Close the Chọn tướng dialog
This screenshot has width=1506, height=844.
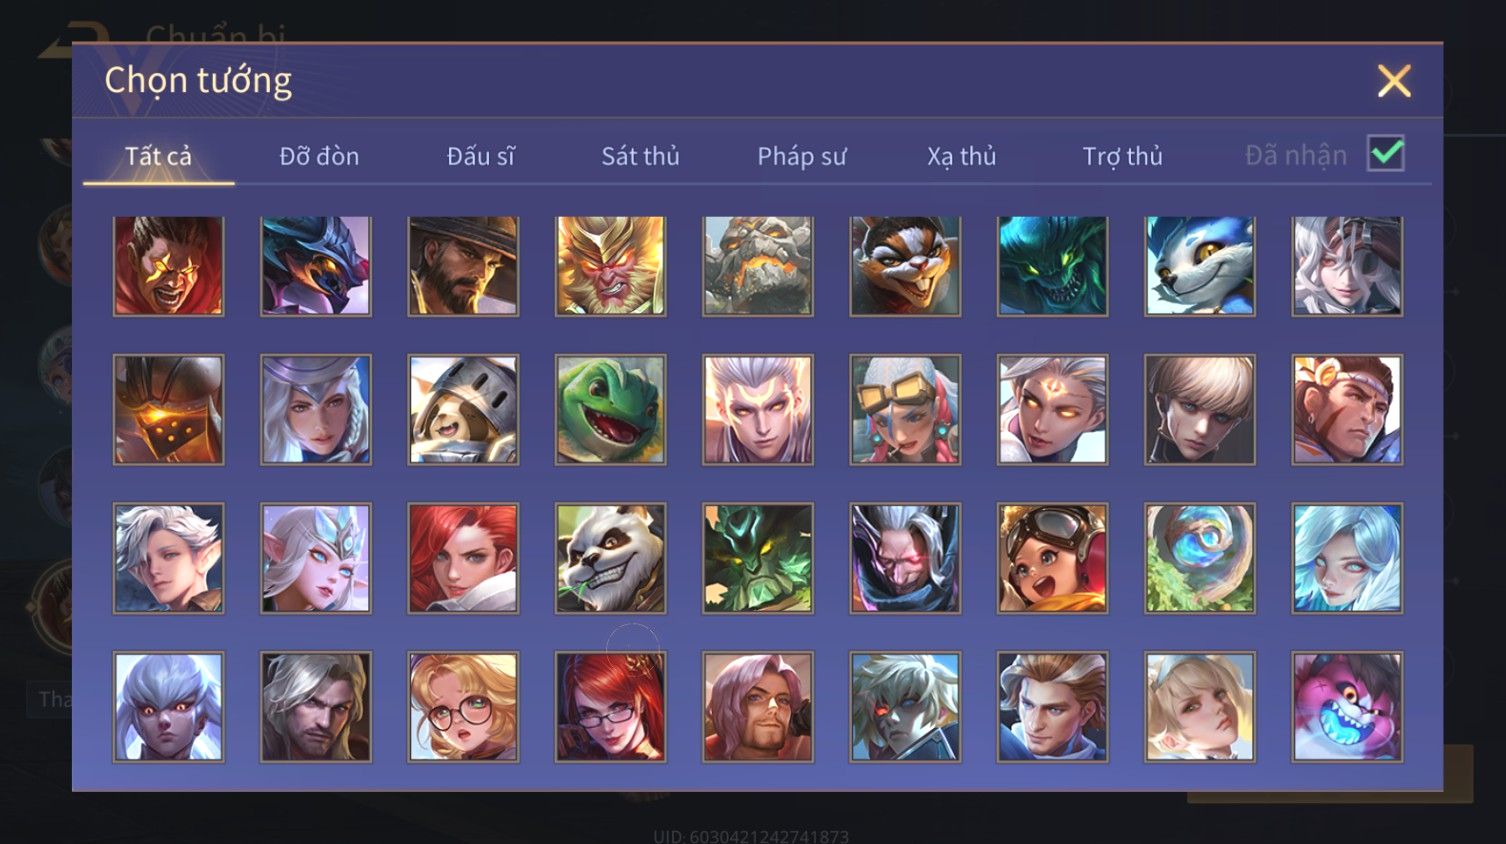click(x=1394, y=81)
